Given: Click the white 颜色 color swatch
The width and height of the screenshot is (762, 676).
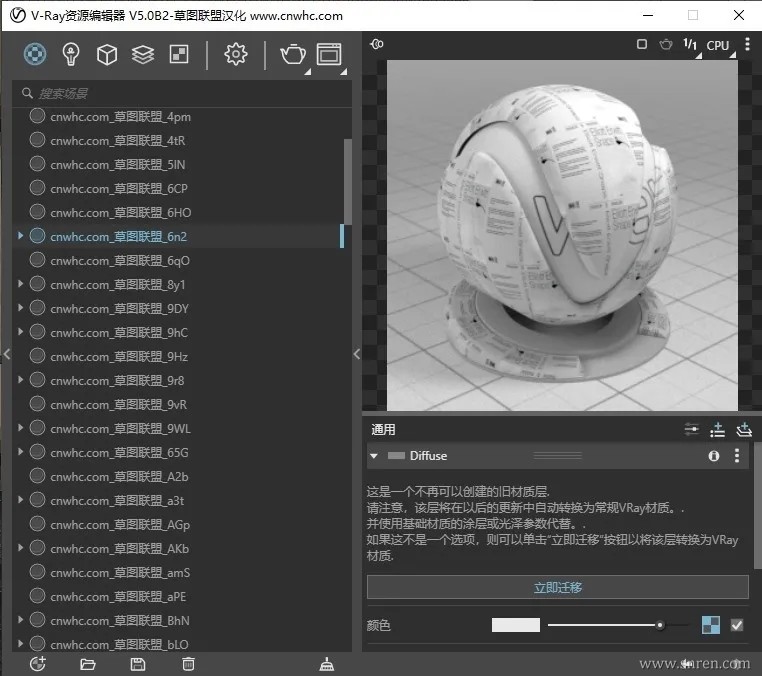Looking at the screenshot, I should coord(515,625).
